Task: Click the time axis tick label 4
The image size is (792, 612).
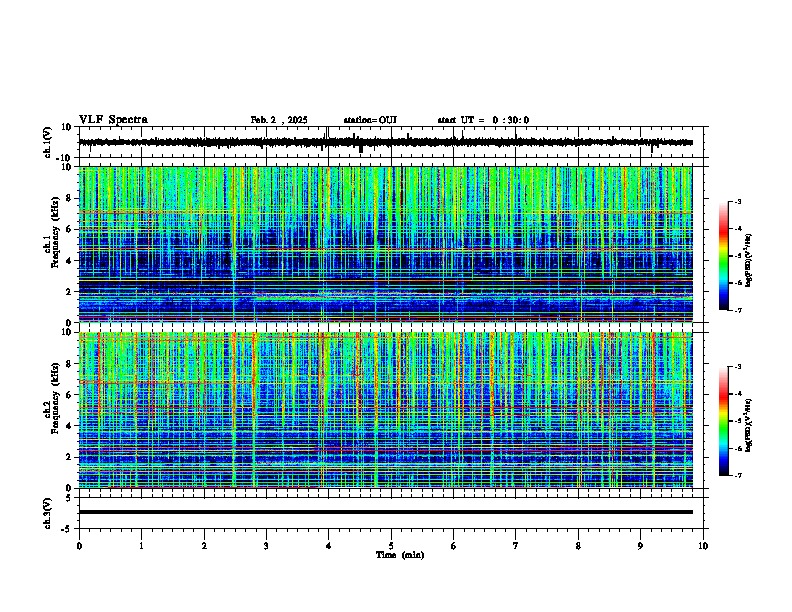Action: pos(329,546)
